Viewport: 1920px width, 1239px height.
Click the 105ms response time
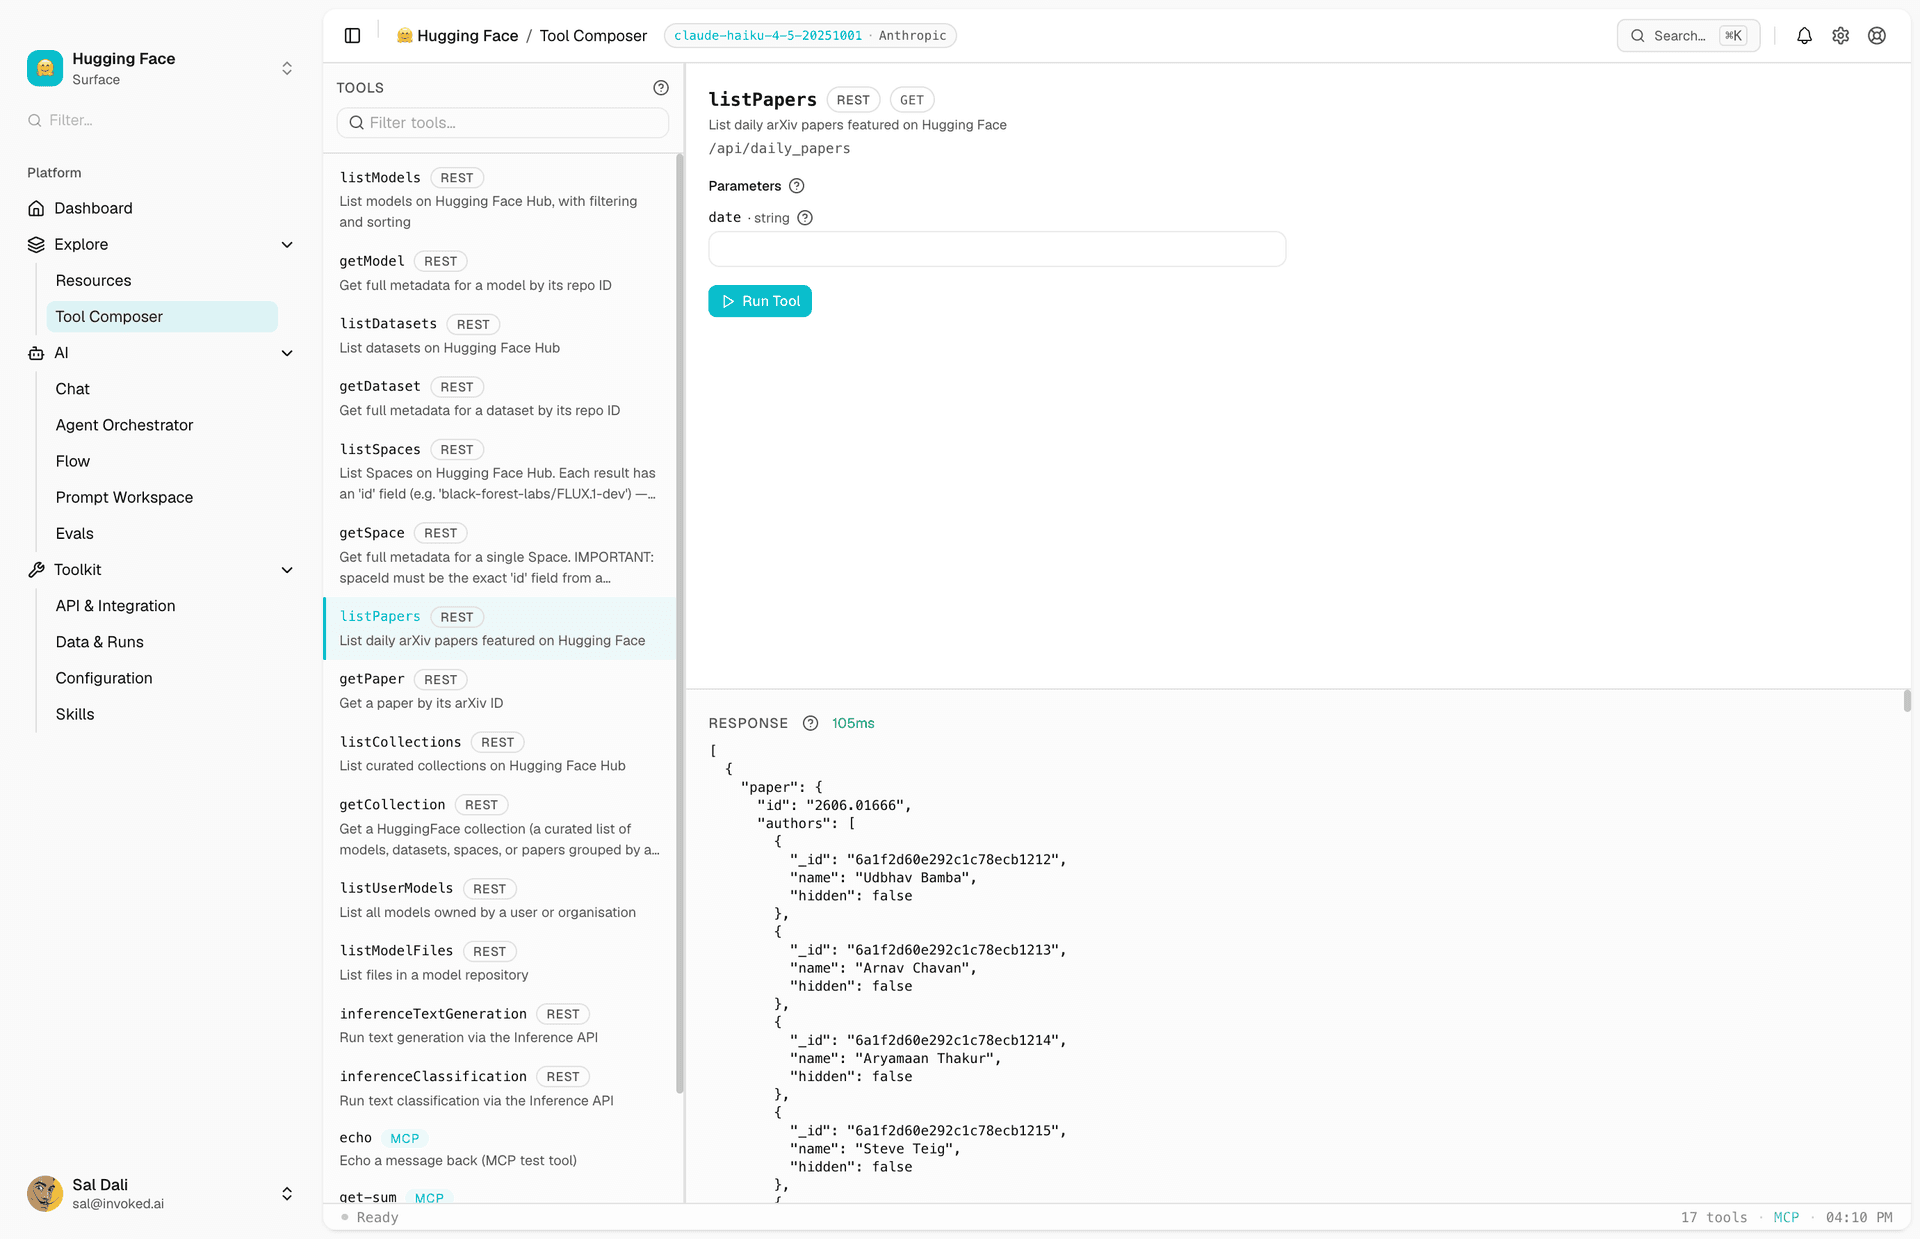click(853, 723)
